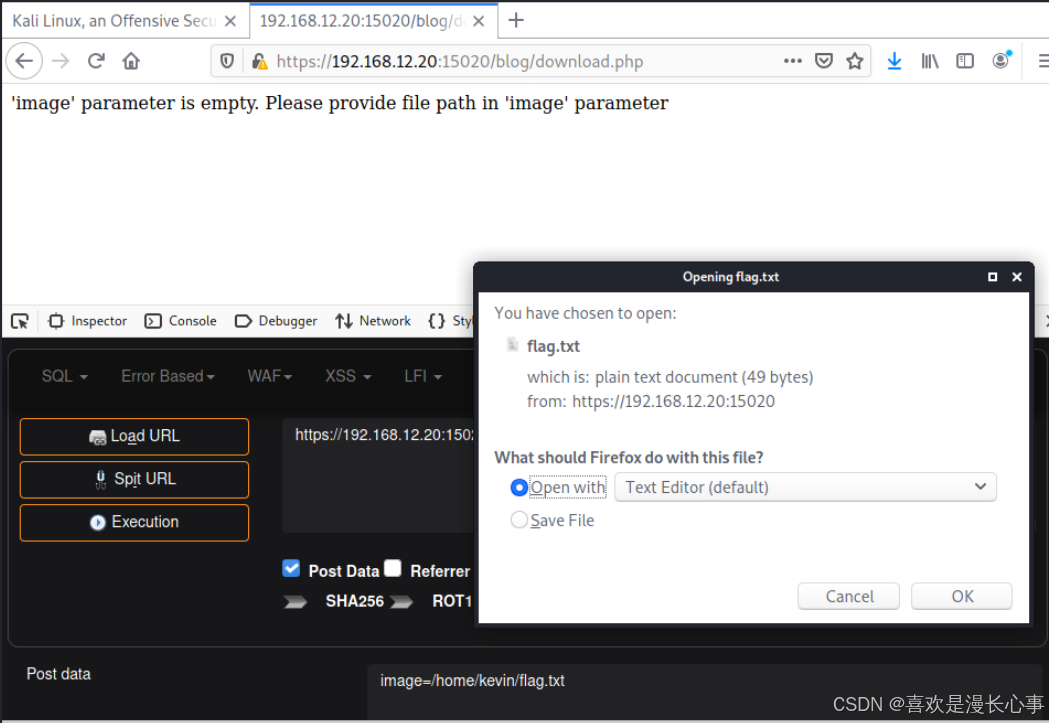This screenshot has width=1049, height=723.
Task: Click the insecure connection padlock icon
Action: tap(260, 62)
